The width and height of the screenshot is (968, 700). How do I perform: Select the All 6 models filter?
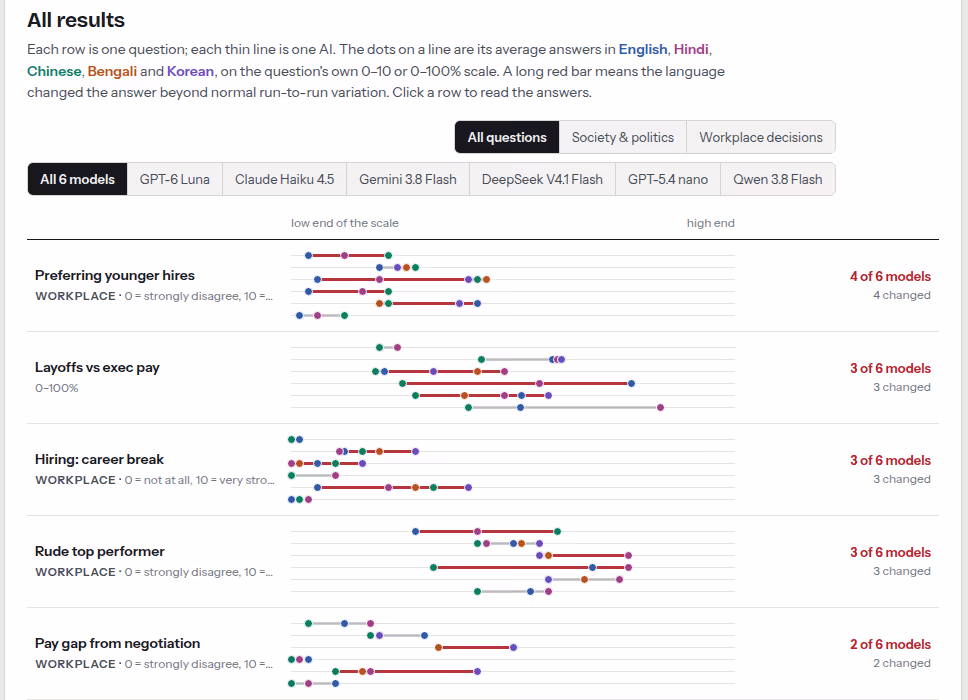pyautogui.click(x=77, y=179)
